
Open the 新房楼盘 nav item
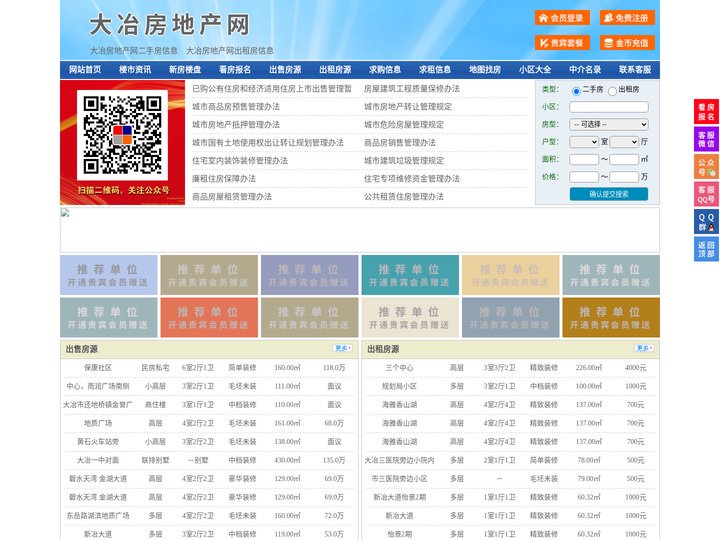[185, 70]
